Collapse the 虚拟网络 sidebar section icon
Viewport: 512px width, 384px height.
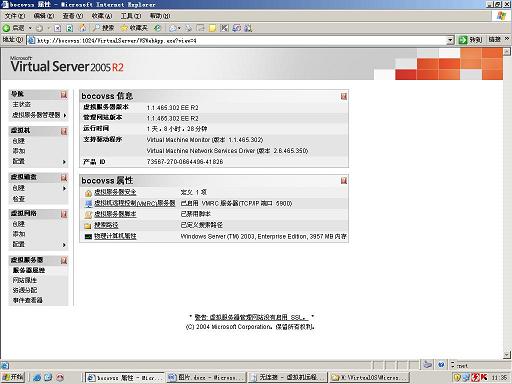64,214
